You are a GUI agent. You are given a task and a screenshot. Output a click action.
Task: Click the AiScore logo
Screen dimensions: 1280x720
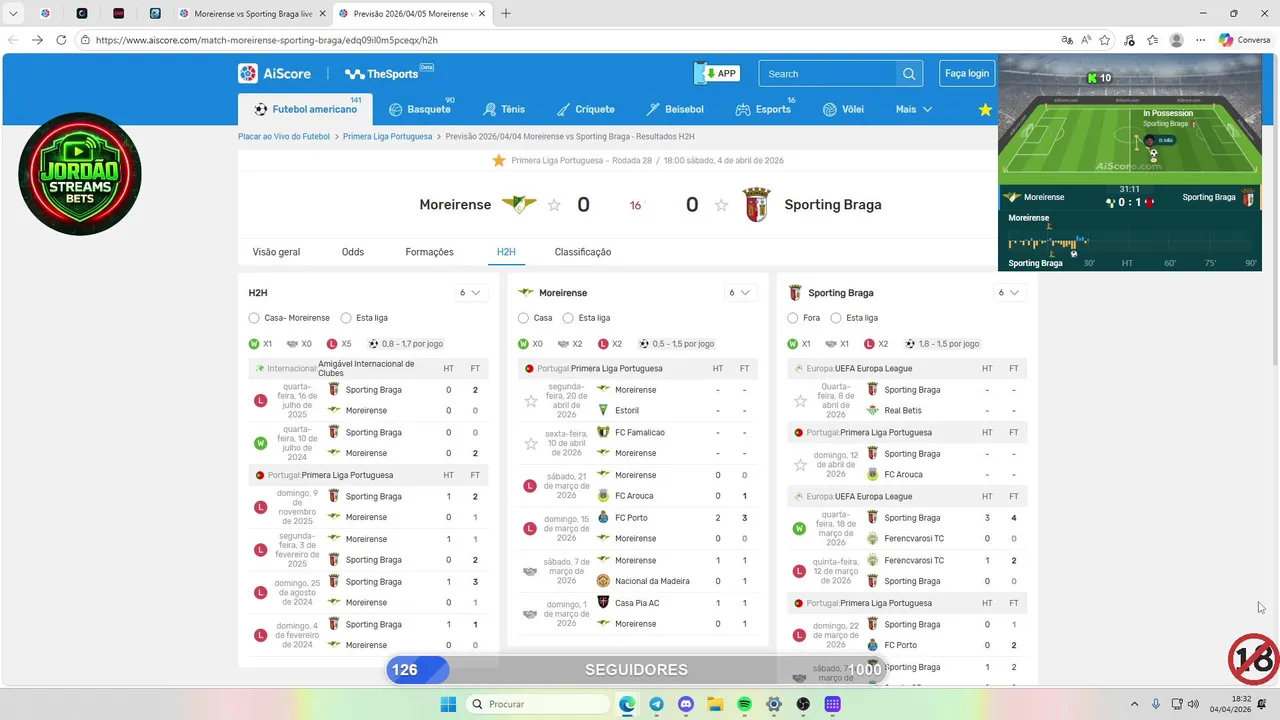pos(275,74)
